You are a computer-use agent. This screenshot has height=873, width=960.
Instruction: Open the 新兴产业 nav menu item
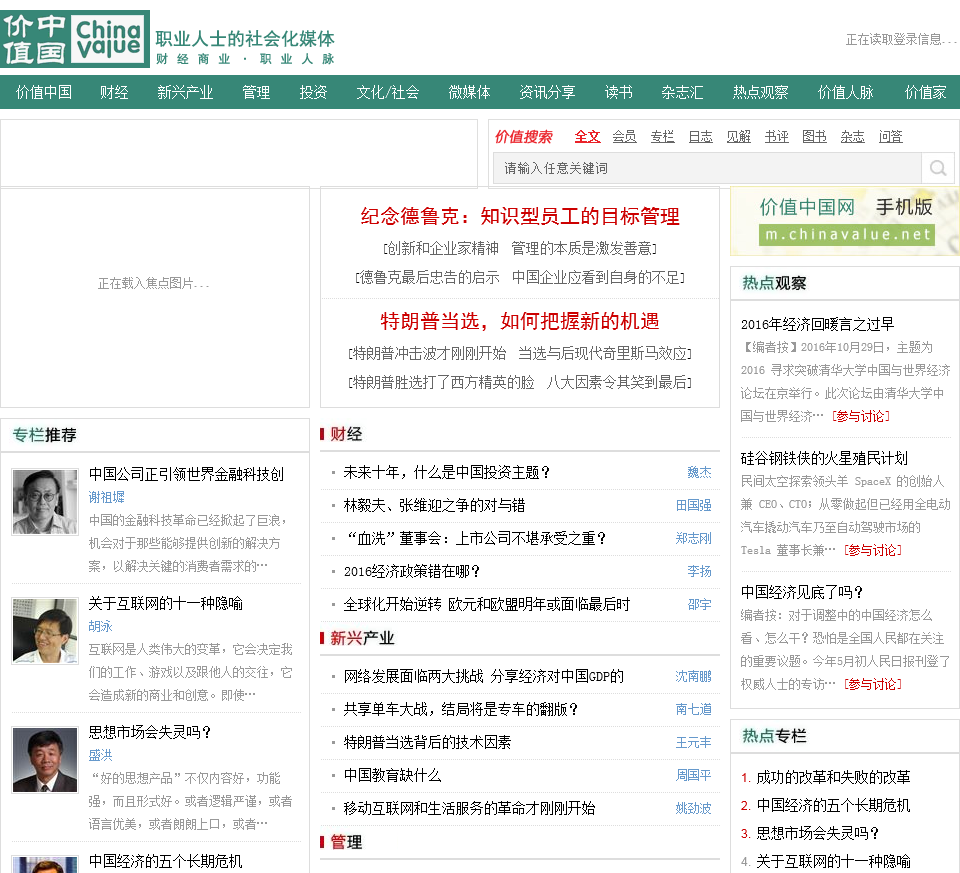point(185,92)
